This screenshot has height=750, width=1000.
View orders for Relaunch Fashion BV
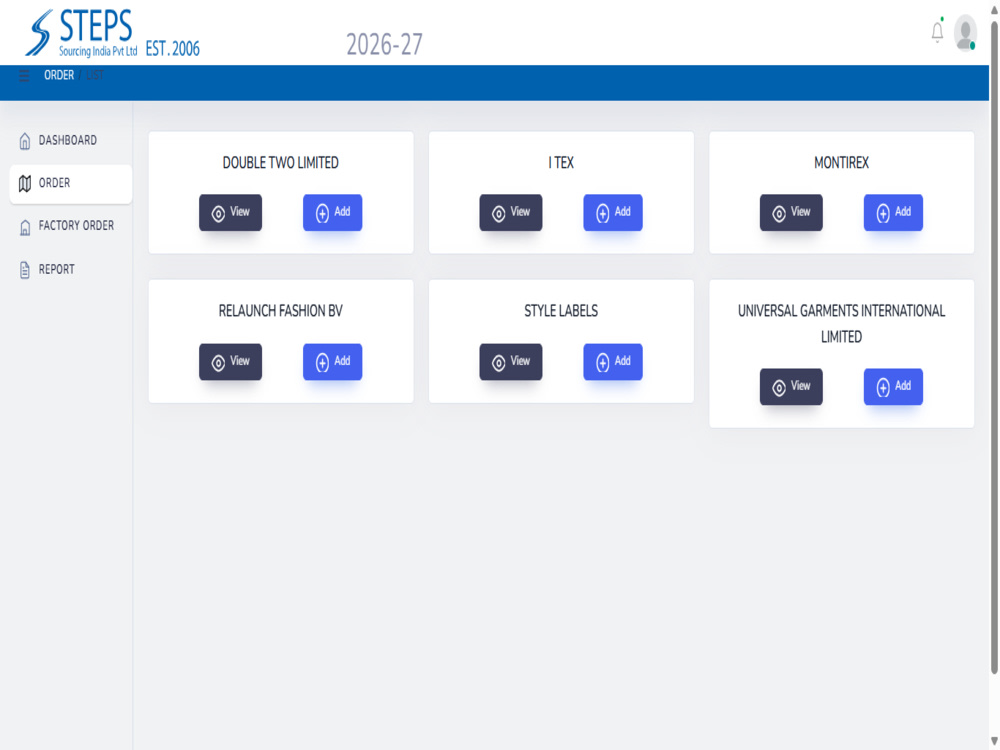tap(230, 362)
